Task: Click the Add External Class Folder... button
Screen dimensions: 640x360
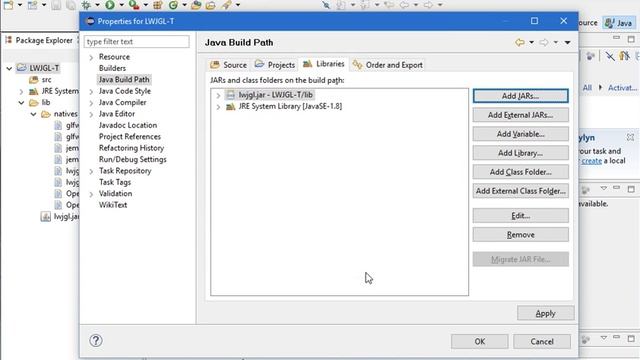Action: 520,191
